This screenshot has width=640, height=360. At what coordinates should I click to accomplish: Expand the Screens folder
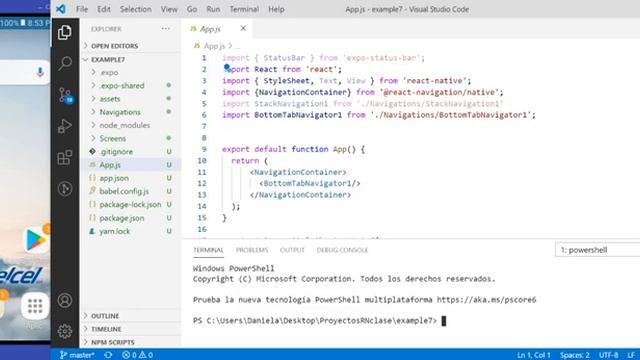pyautogui.click(x=131, y=138)
